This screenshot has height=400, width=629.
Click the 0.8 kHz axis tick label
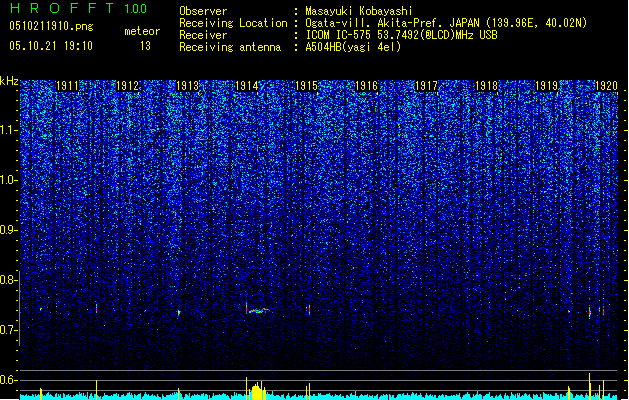[9, 280]
